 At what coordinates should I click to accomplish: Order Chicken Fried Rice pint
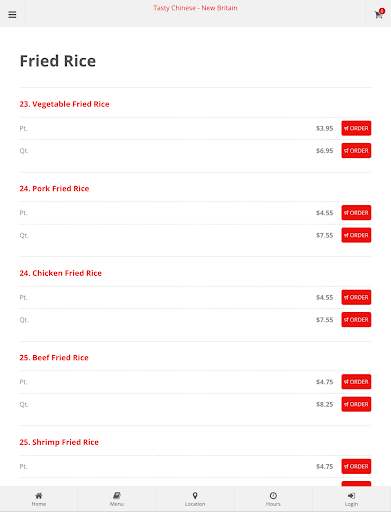356,297
